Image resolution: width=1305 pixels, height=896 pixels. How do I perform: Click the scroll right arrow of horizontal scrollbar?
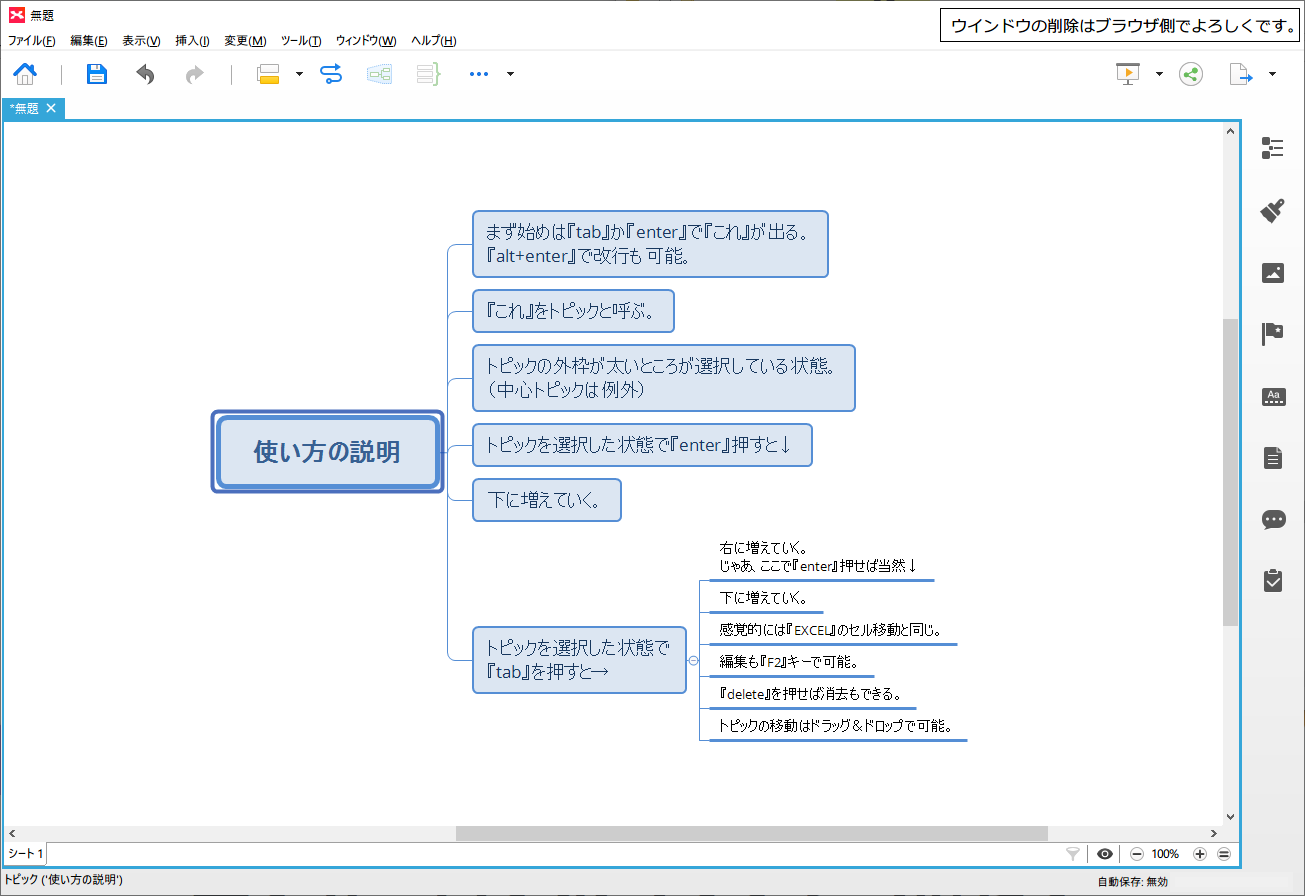tap(1214, 833)
